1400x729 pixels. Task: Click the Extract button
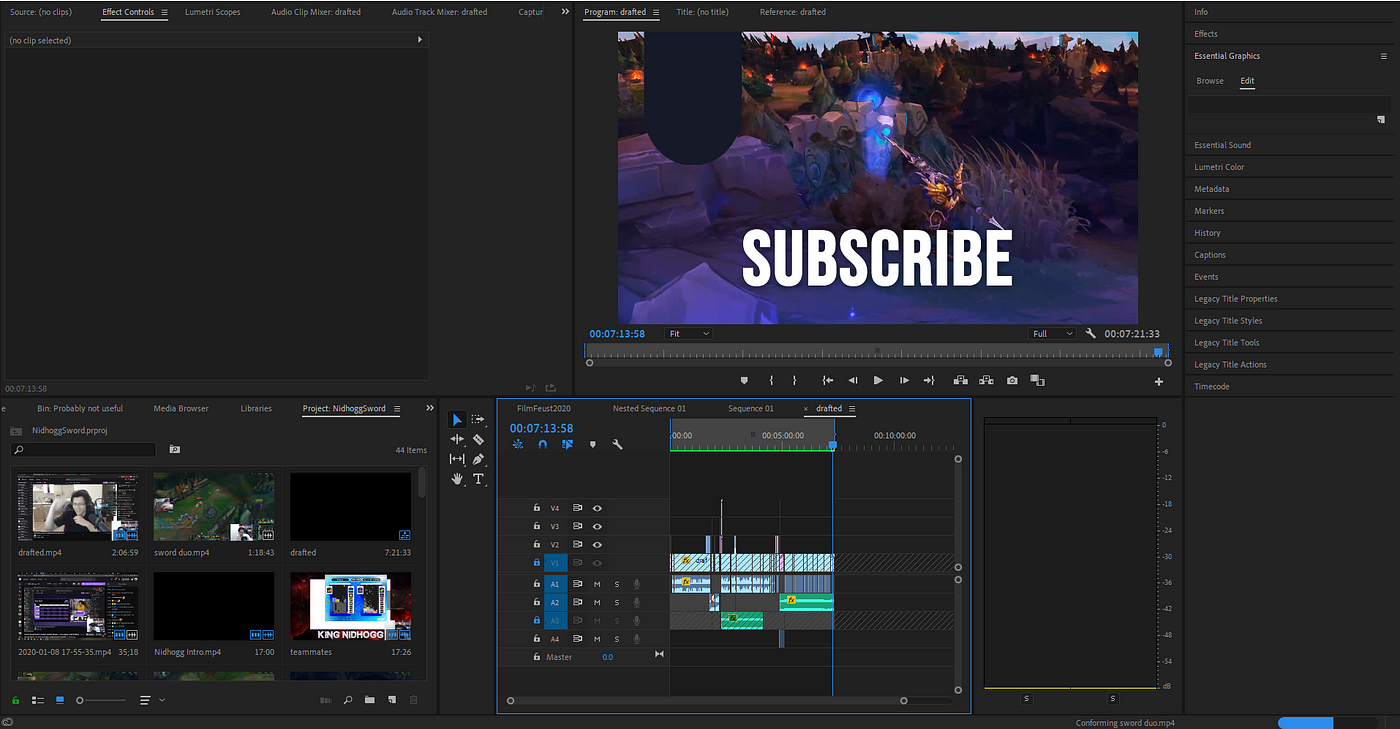[x=986, y=380]
